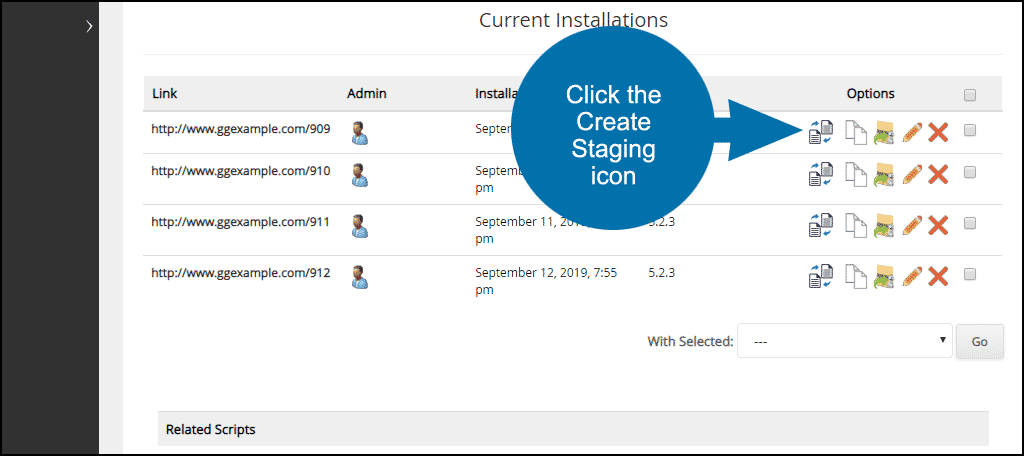This screenshot has width=1024, height=456.
Task: Click the Go button
Action: click(980, 341)
